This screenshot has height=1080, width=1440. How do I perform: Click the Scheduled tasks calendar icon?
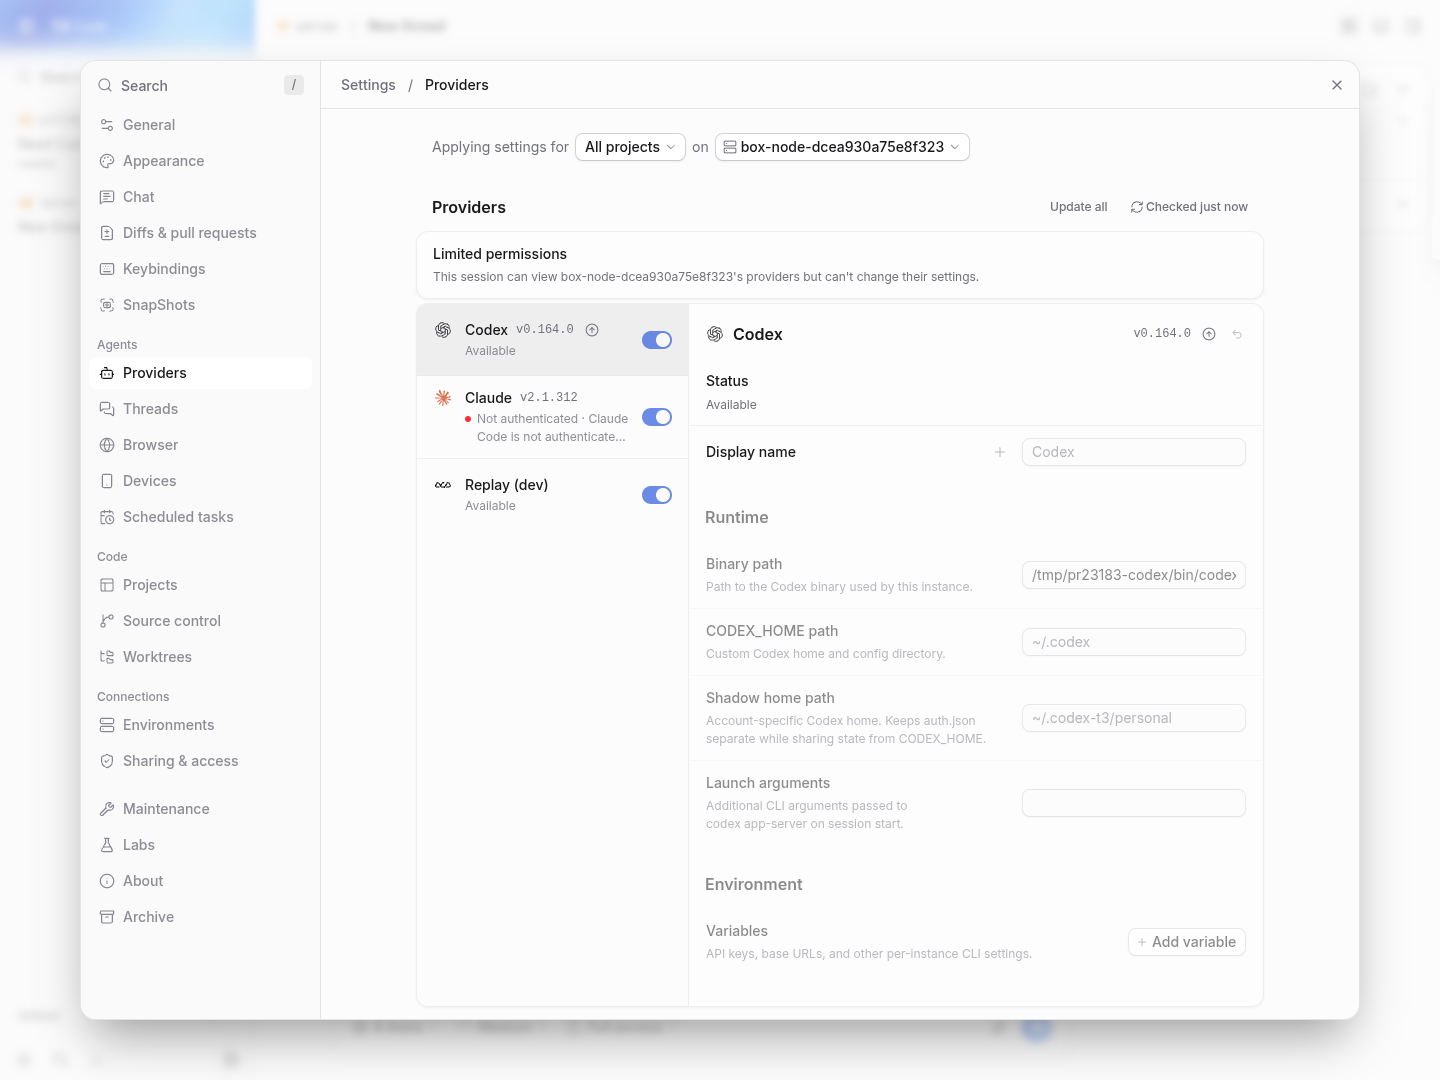[107, 517]
